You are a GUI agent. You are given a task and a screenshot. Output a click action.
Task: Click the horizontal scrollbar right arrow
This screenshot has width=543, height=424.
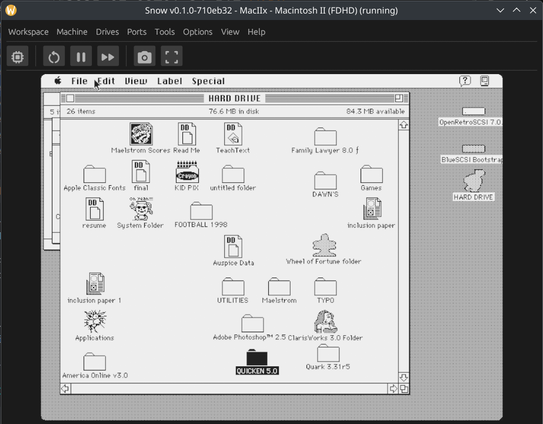(x=393, y=389)
